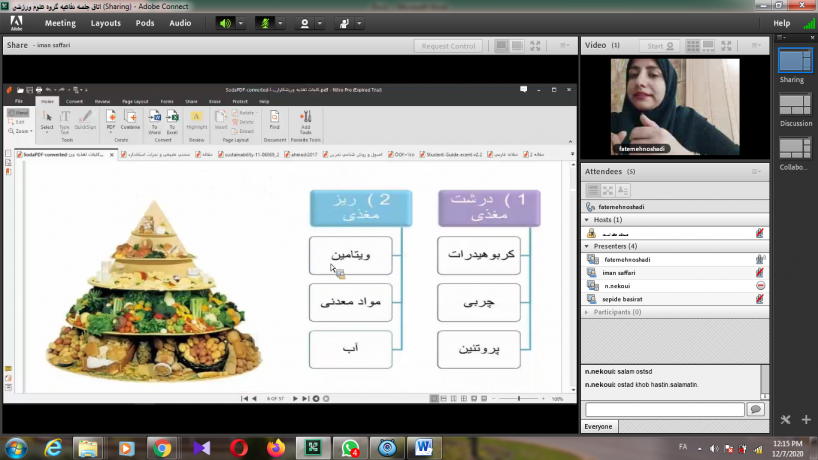Click the Start video button
This screenshot has width=818, height=460.
(660, 46)
